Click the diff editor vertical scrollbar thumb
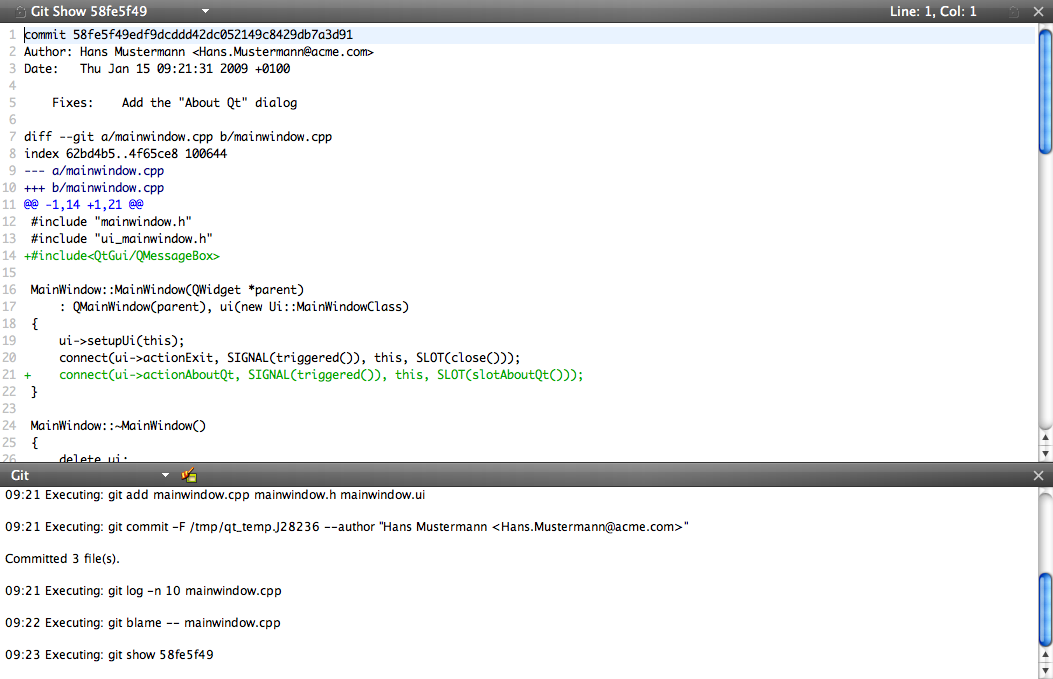 click(1046, 92)
